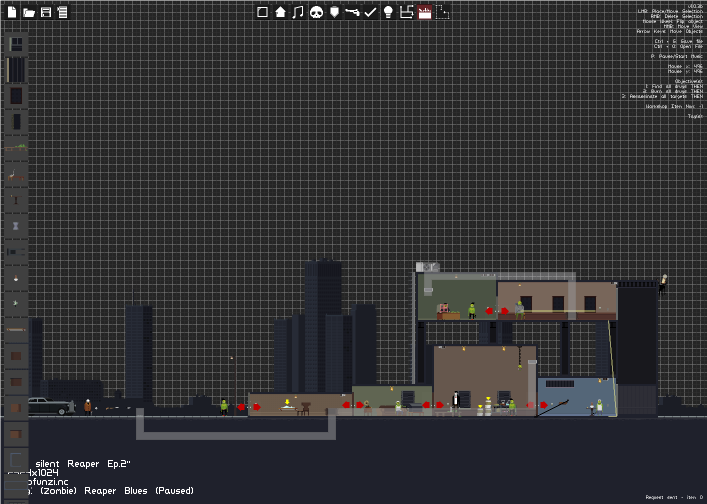
Task: Pick the bench with green plants thumbnail
Action: 16,147
